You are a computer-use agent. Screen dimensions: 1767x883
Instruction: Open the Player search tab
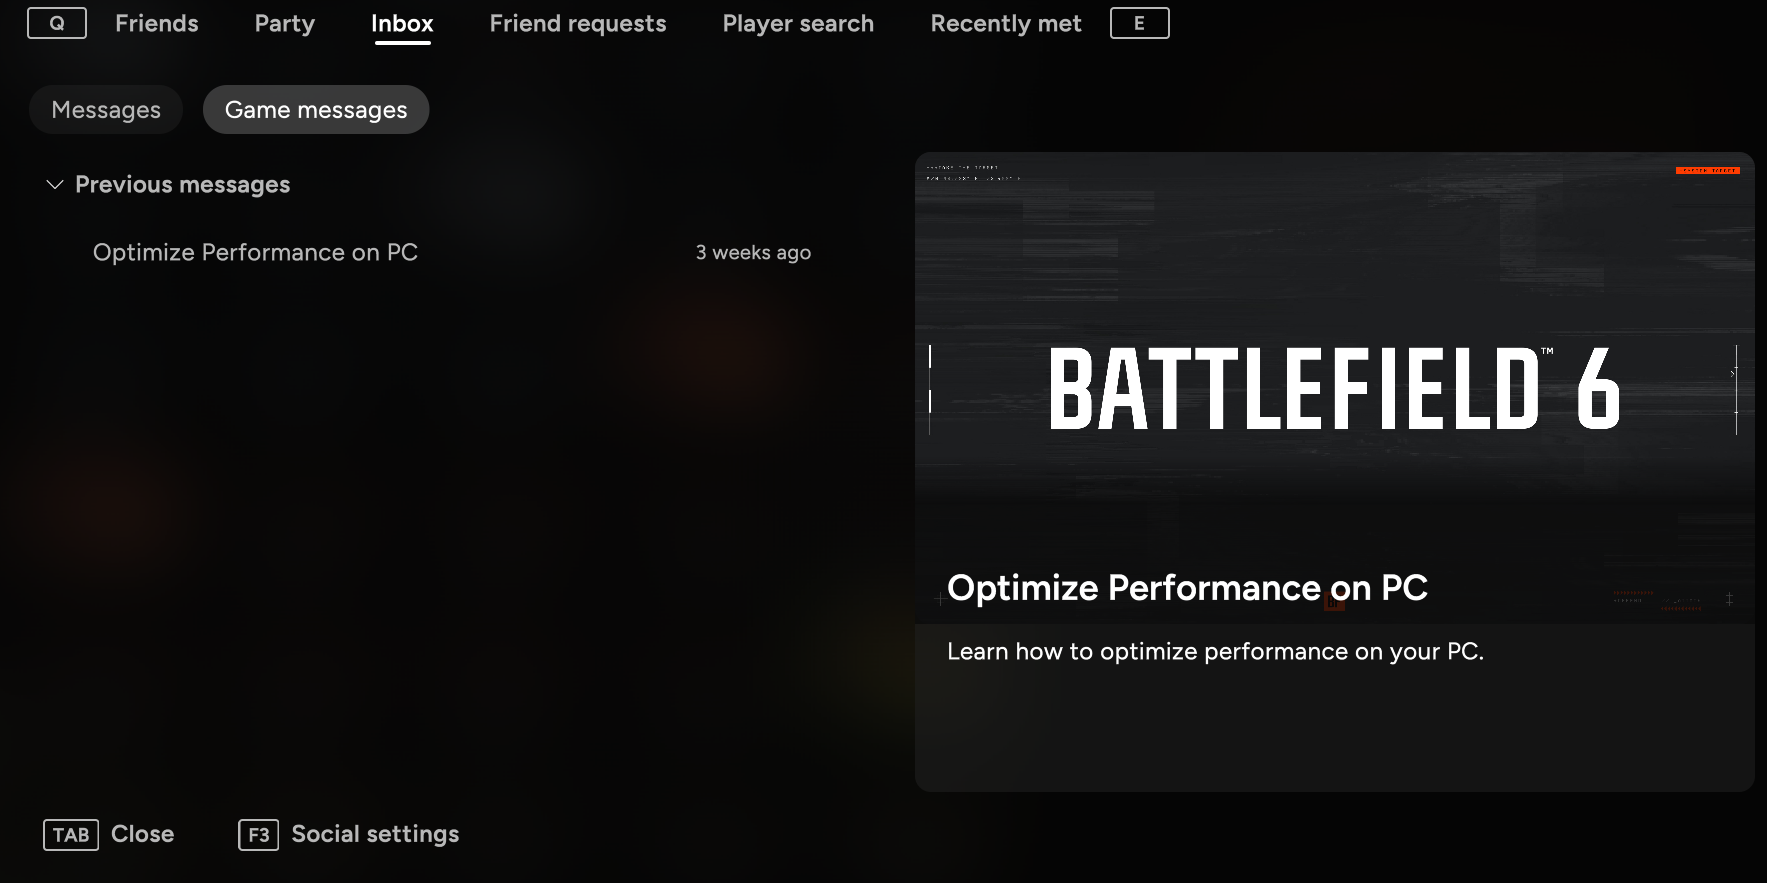798,24
